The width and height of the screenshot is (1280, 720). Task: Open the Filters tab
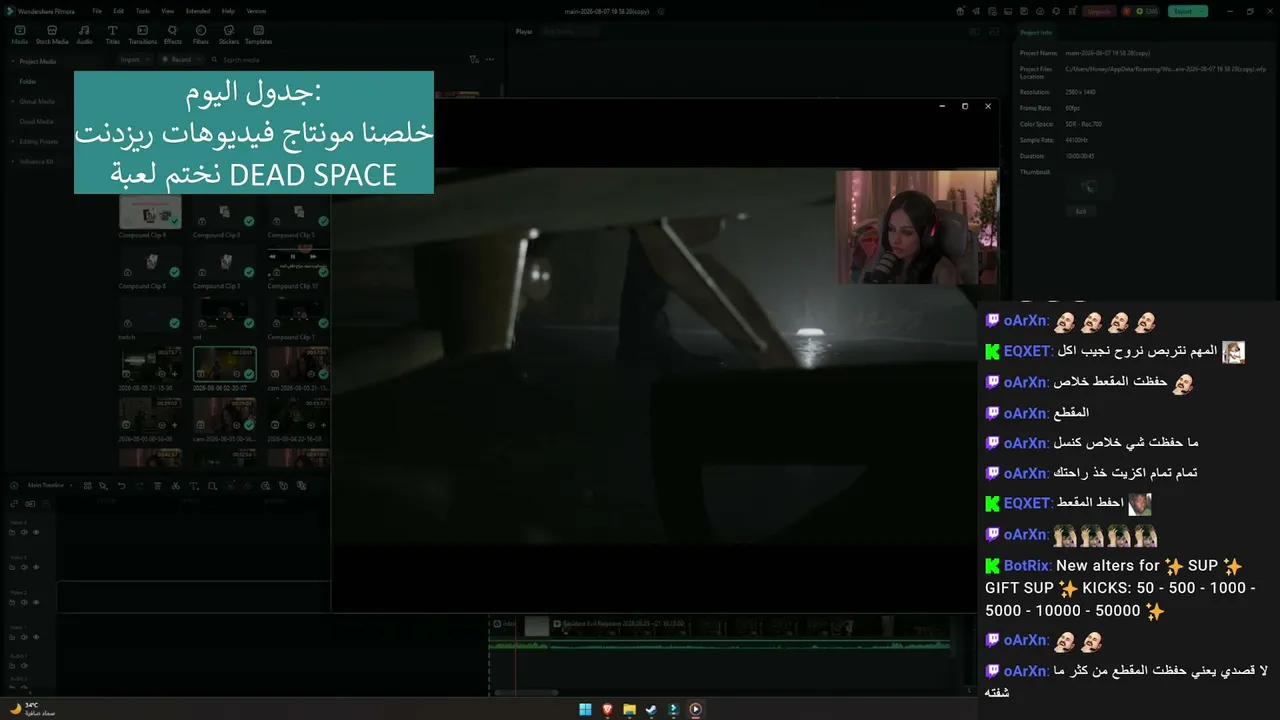(x=201, y=35)
